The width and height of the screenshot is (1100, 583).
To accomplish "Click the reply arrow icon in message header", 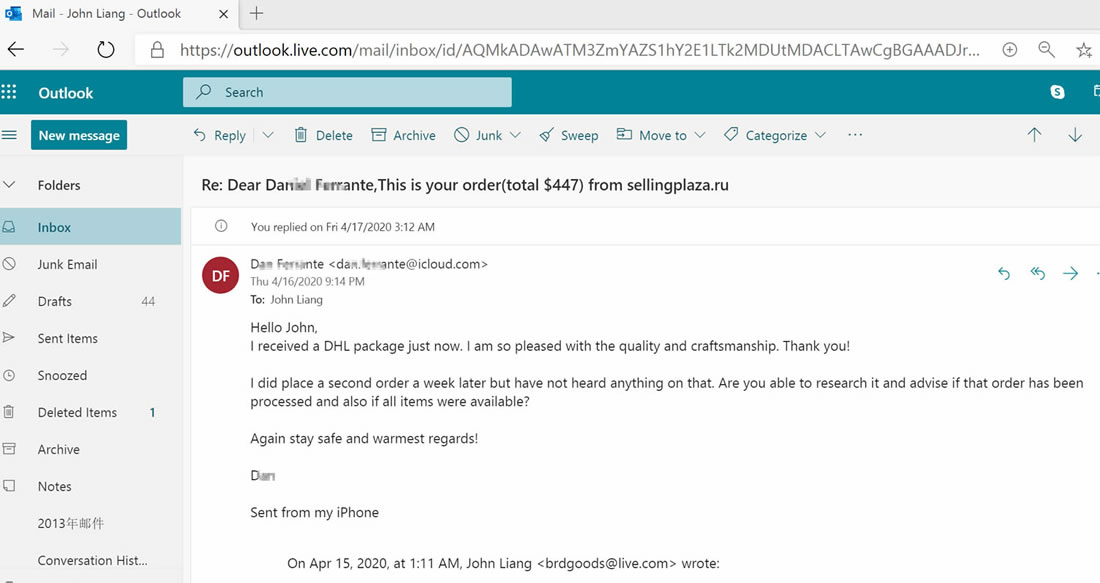I will 1004,273.
